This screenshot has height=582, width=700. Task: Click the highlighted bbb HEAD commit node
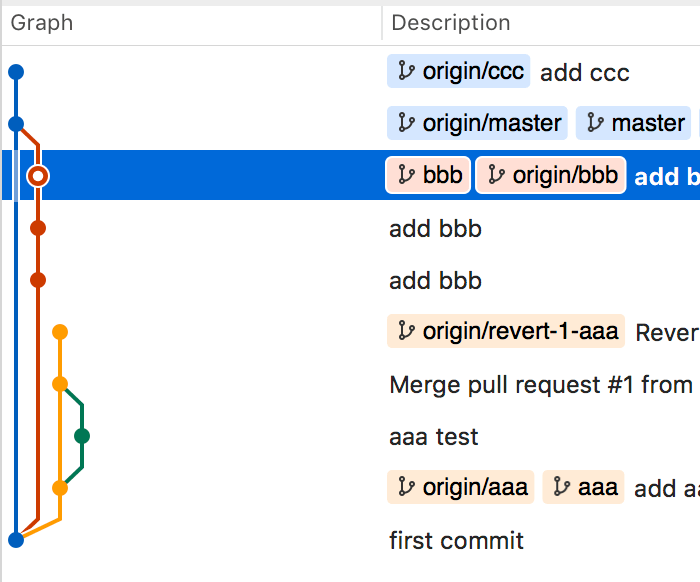(38, 176)
